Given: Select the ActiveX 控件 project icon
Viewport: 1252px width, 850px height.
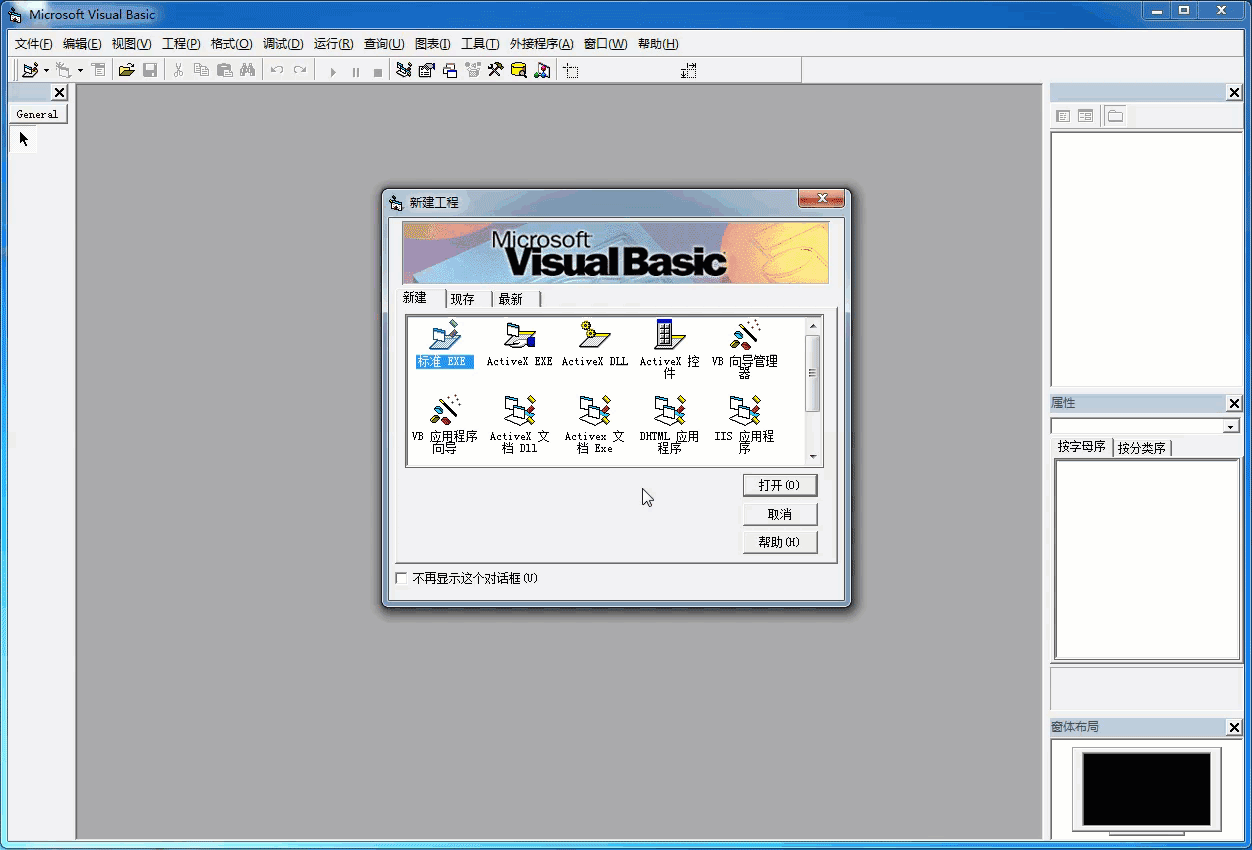Looking at the screenshot, I should (x=669, y=349).
